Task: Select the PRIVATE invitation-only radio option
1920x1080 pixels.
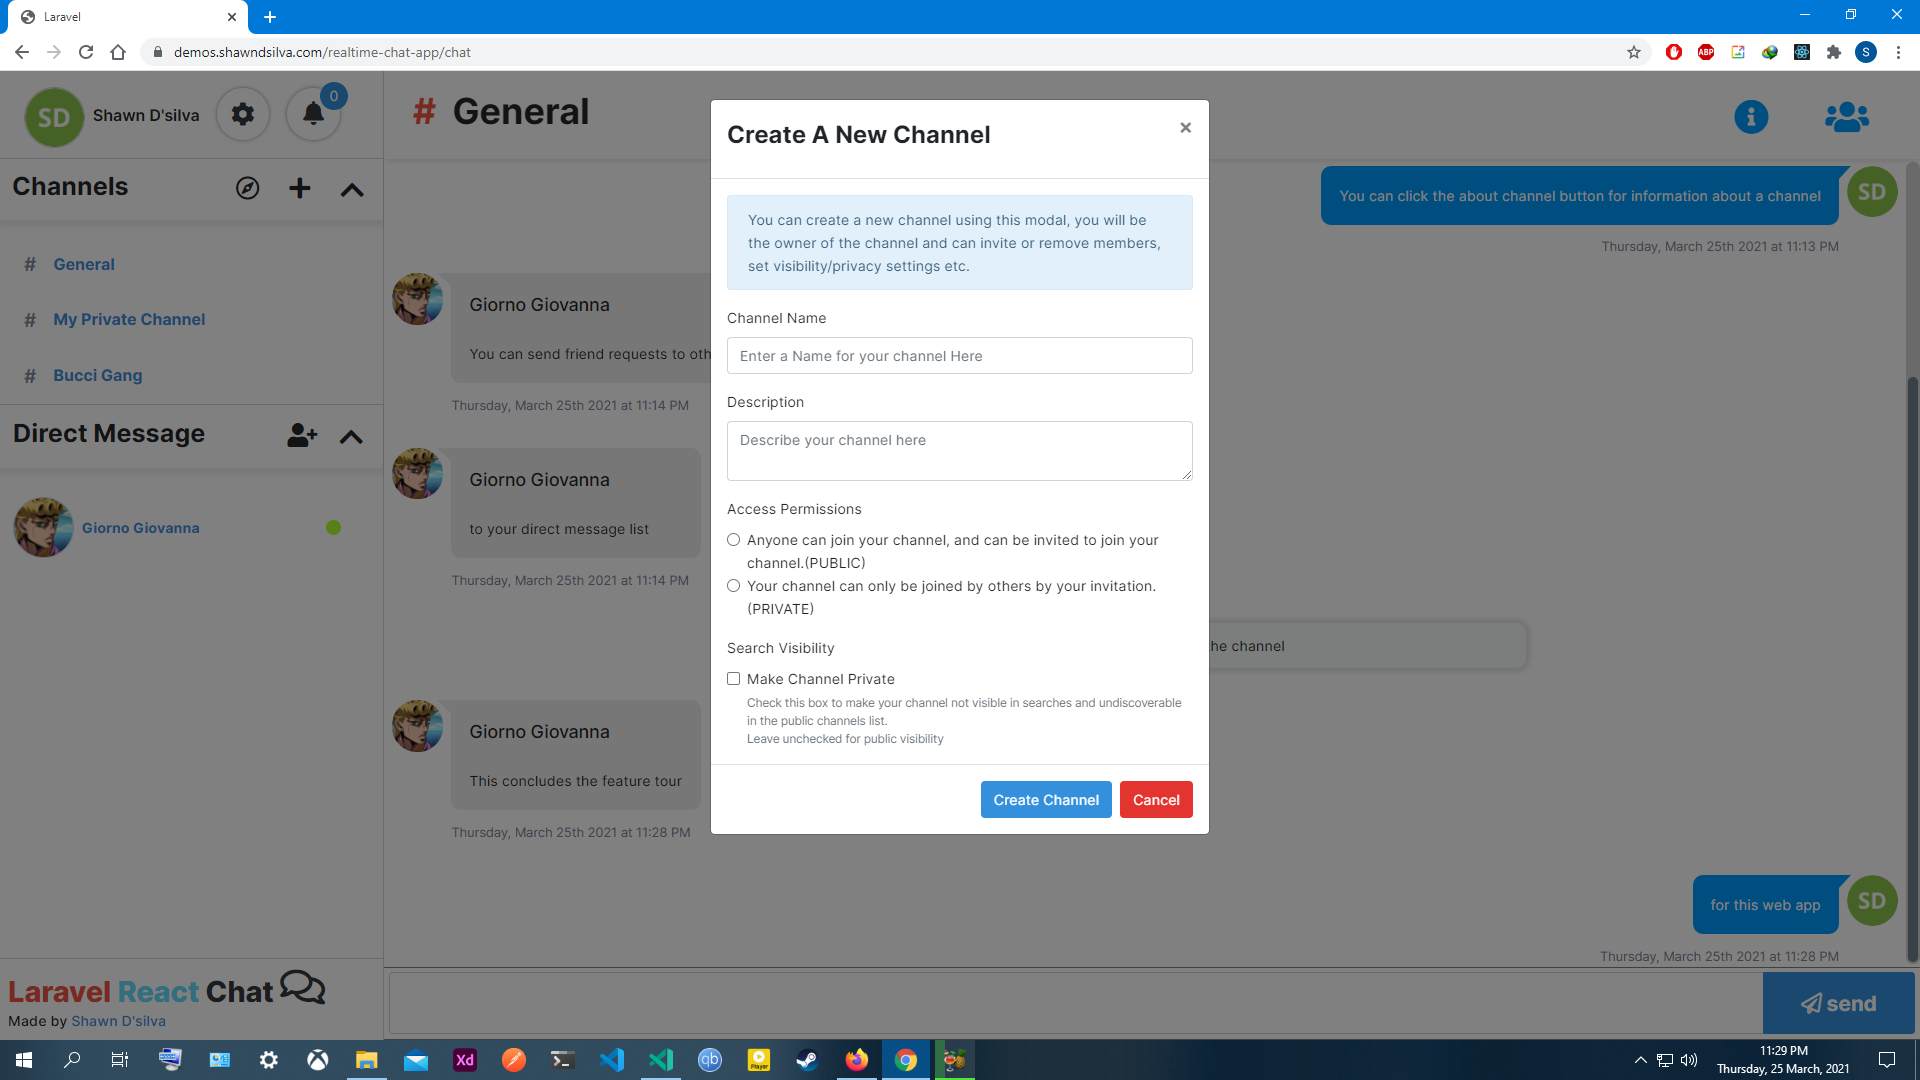Action: click(733, 586)
